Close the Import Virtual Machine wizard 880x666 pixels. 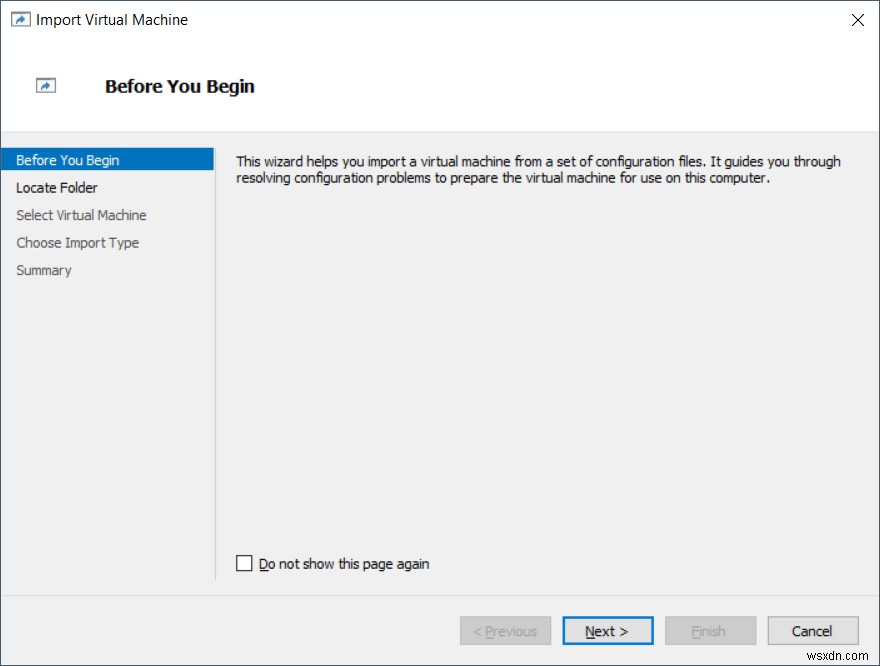tap(857, 19)
